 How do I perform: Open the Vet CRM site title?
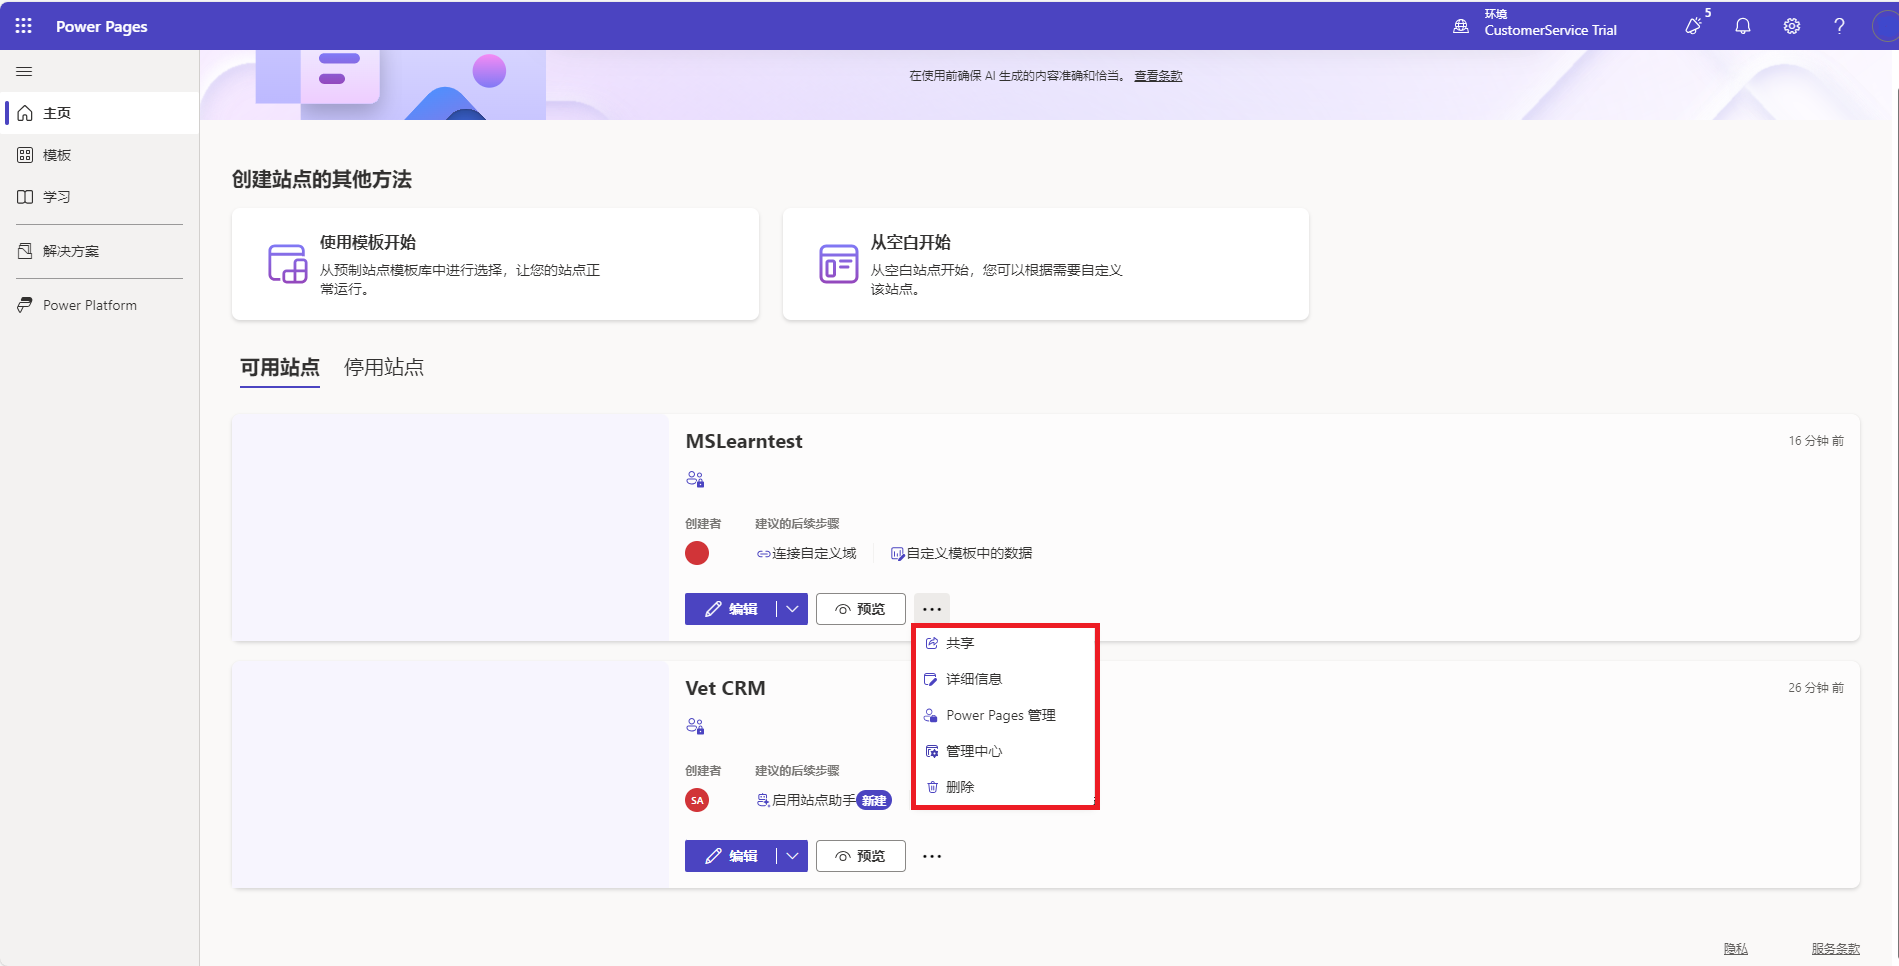point(725,688)
